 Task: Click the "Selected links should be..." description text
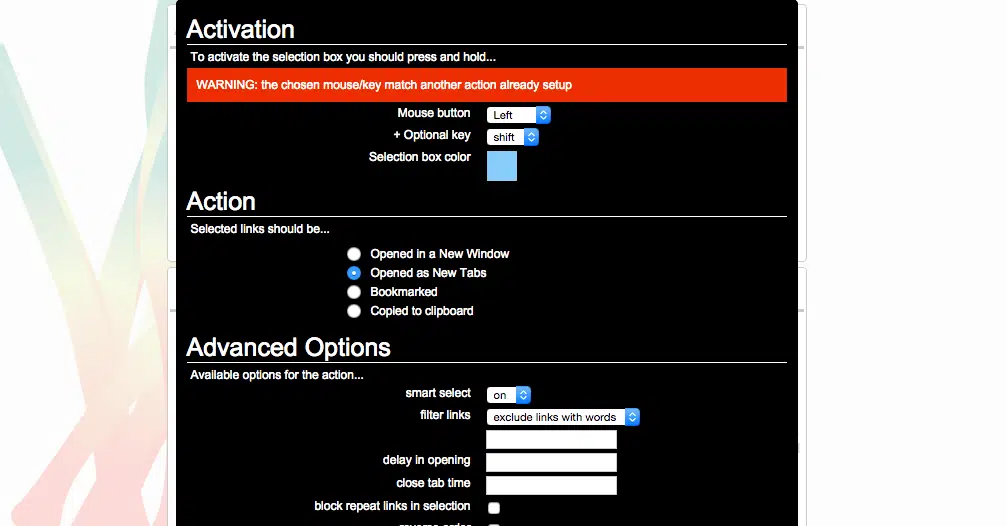tap(260, 229)
